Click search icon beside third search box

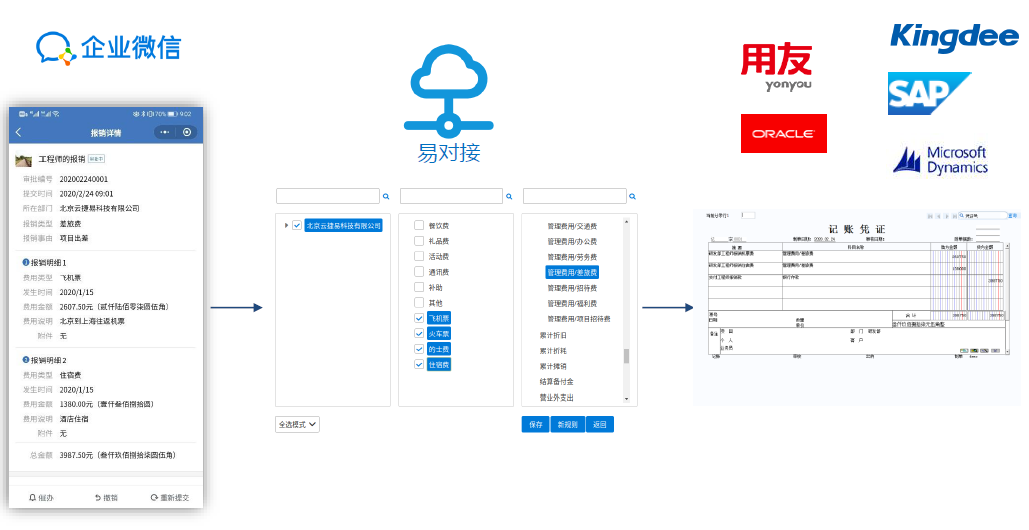click(632, 196)
